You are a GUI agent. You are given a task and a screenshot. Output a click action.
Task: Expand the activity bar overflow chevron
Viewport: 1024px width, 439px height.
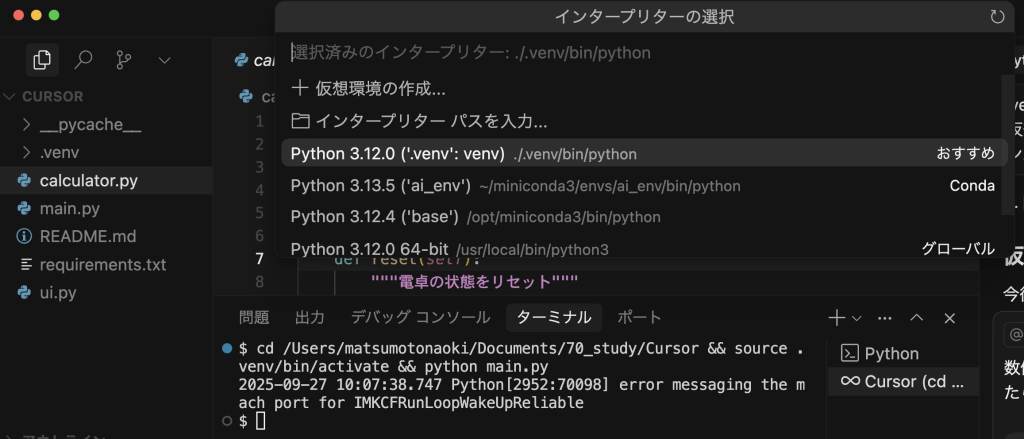[165, 60]
